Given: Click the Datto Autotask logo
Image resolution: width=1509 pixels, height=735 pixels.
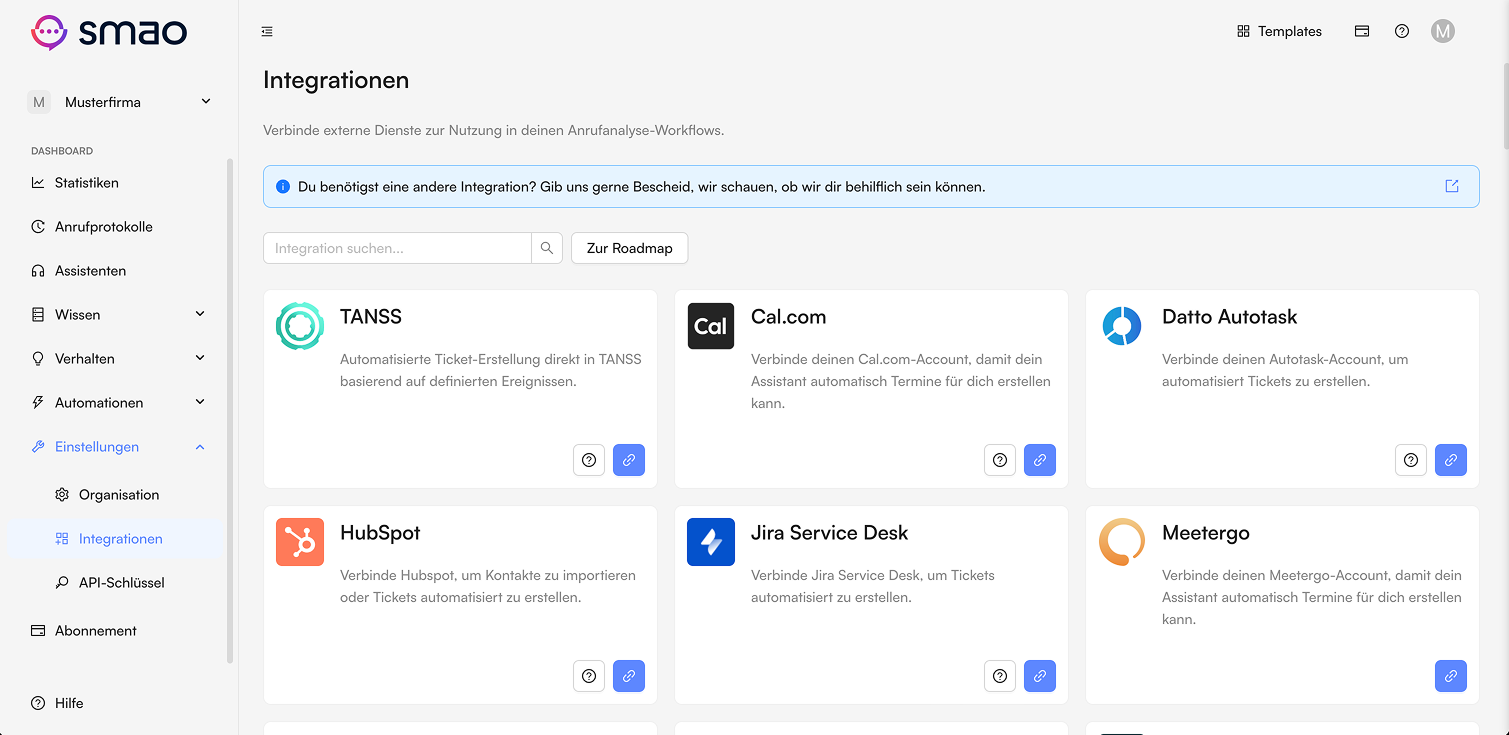Looking at the screenshot, I should (1122, 326).
